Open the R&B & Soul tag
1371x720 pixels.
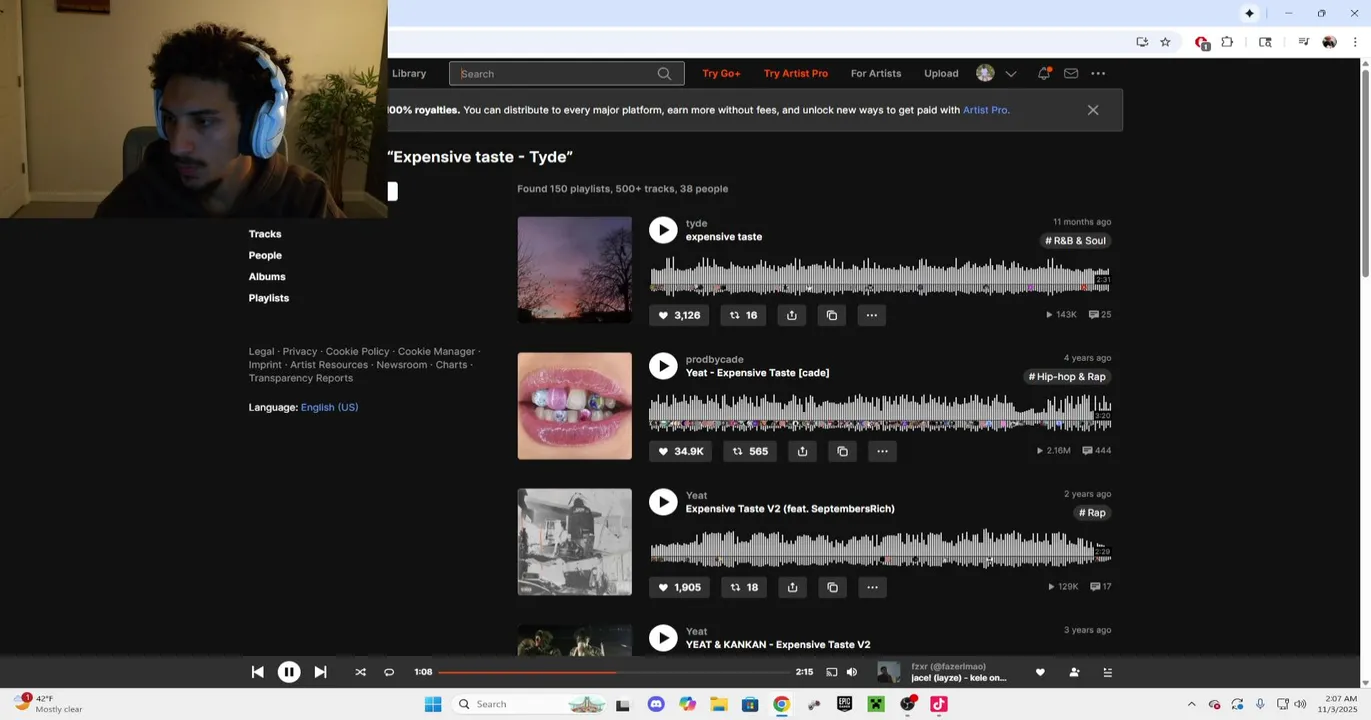click(x=1076, y=241)
